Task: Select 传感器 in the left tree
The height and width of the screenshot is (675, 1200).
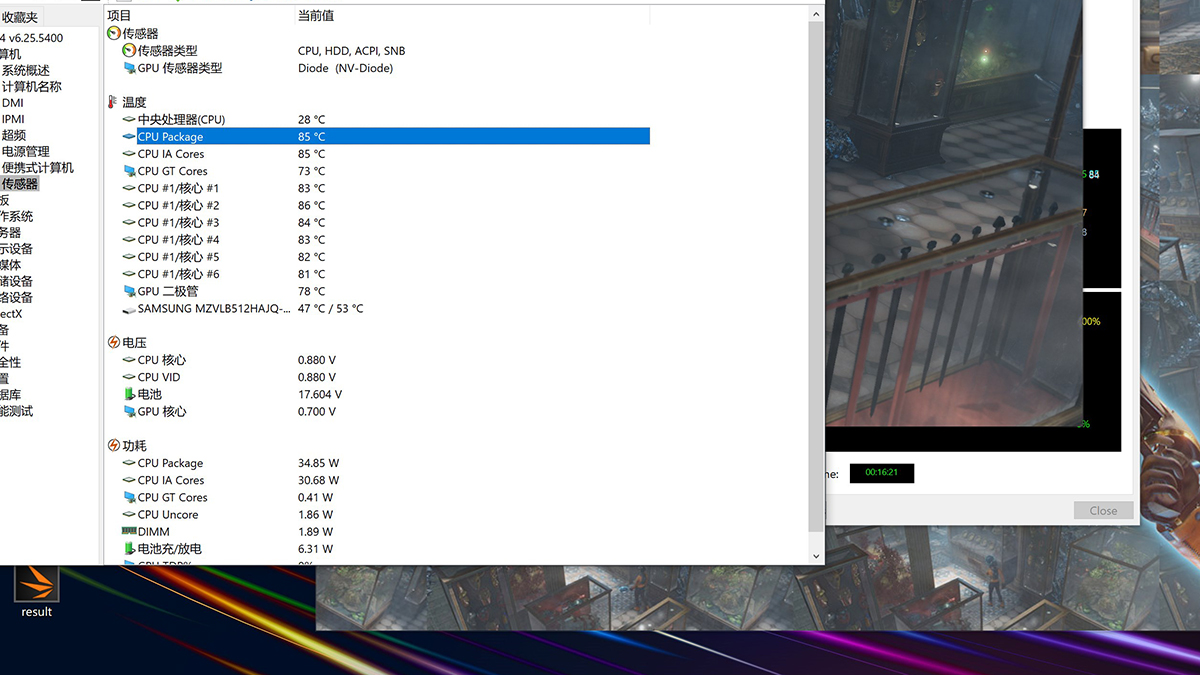Action: pyautogui.click(x=20, y=184)
